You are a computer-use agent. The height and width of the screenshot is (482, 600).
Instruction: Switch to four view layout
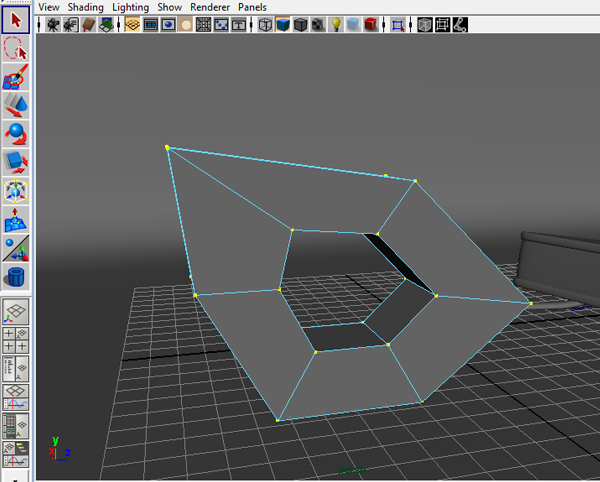(x=15, y=340)
